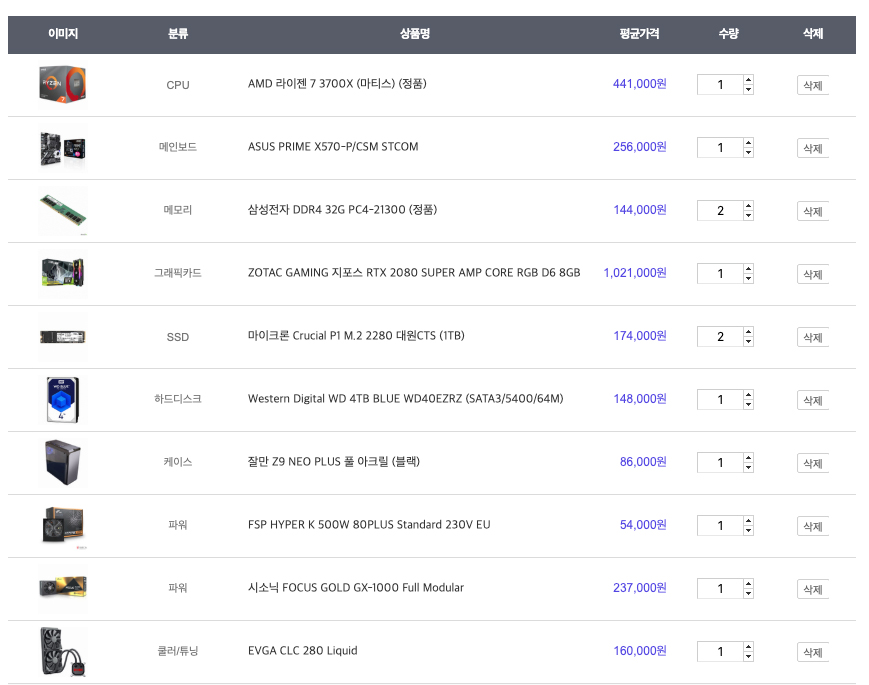The width and height of the screenshot is (869, 685).
Task: Click the 441,000원 price
Action: click(x=640, y=84)
